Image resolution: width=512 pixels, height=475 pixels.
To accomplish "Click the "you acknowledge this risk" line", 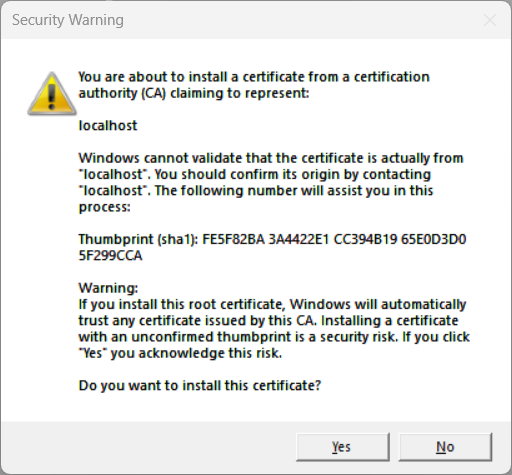I will (x=180, y=353).
